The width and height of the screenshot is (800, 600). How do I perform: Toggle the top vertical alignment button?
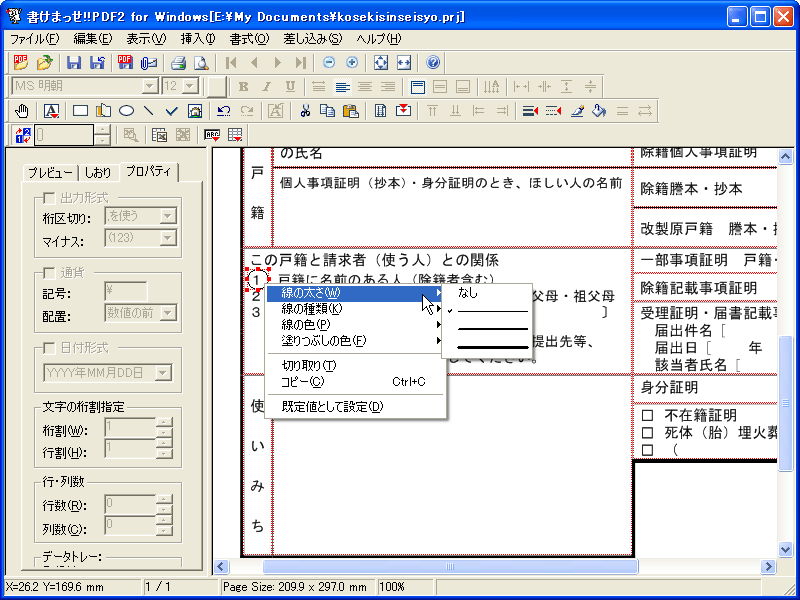coord(418,87)
